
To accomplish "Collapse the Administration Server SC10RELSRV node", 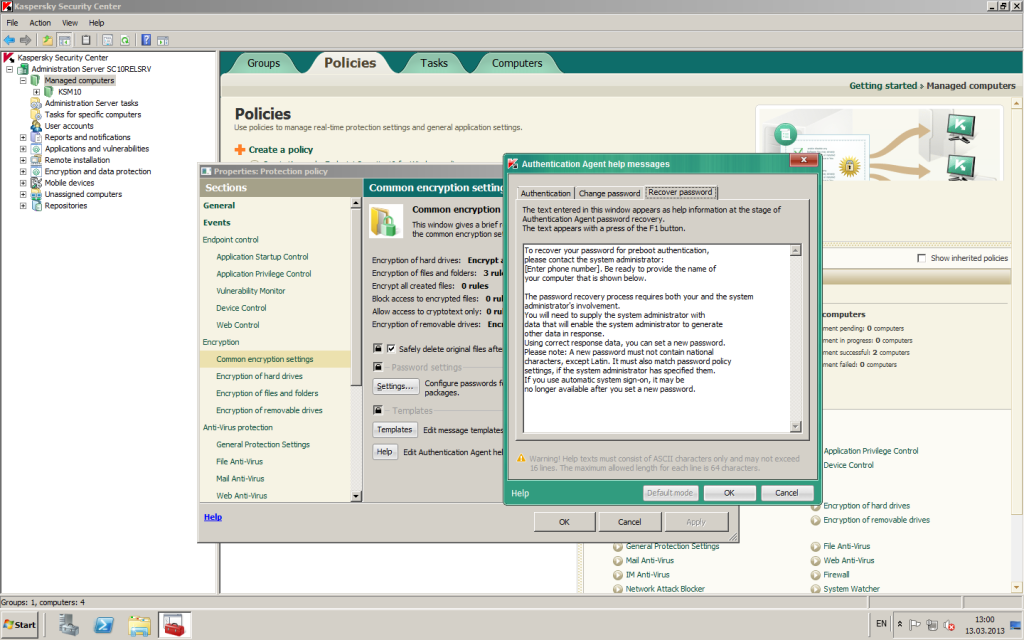I will click(x=9, y=69).
